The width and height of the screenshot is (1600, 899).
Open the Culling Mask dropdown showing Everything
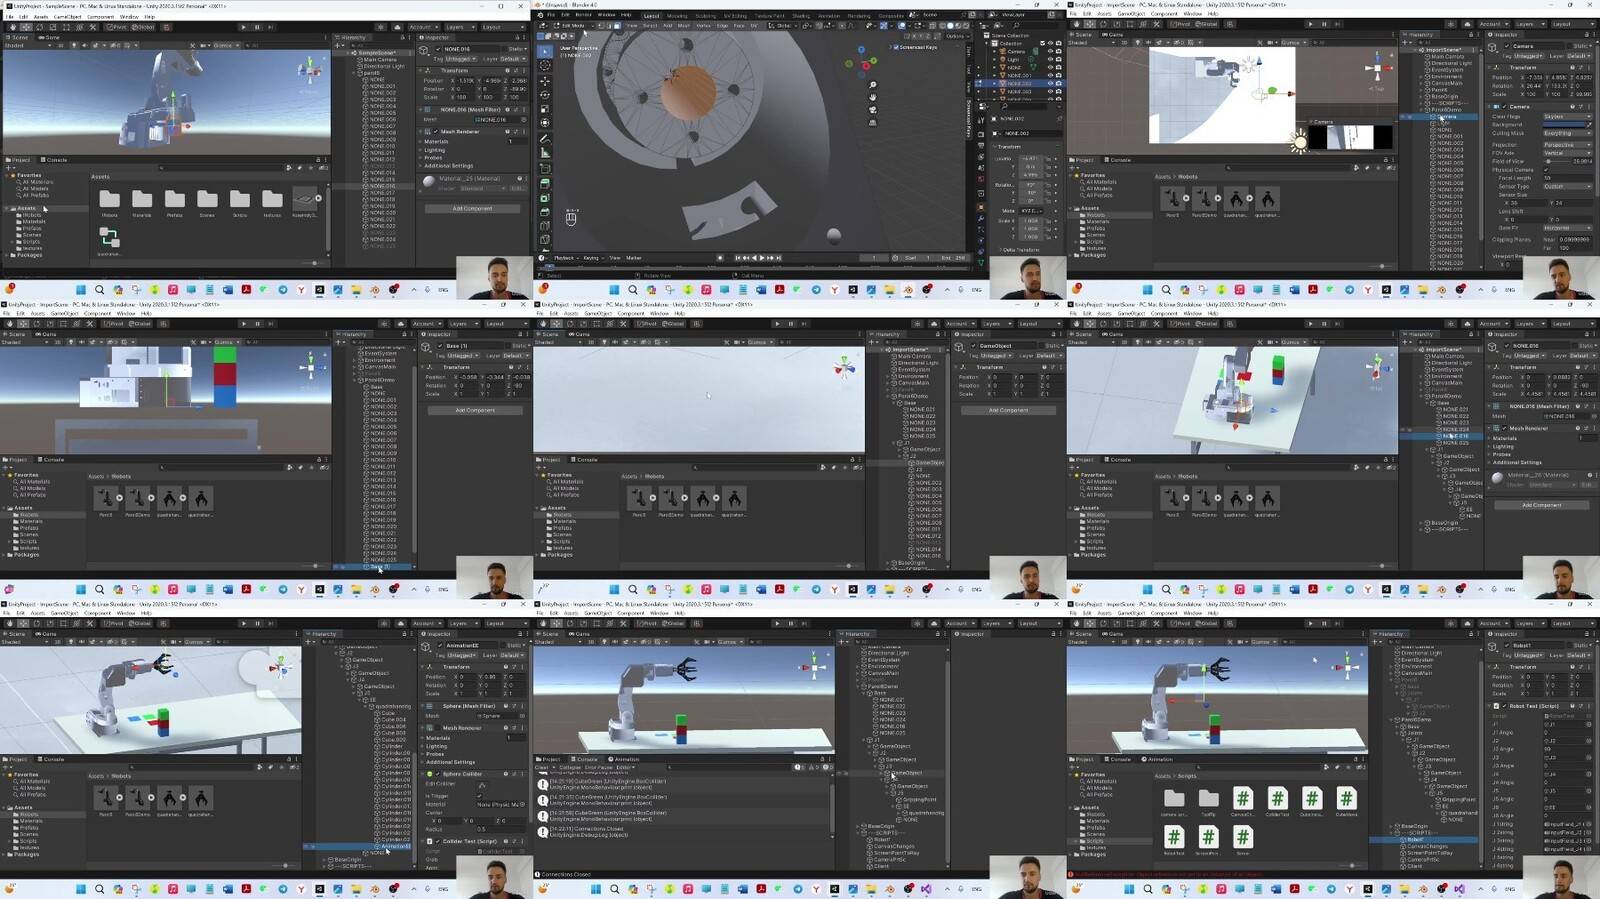[x=1567, y=133]
